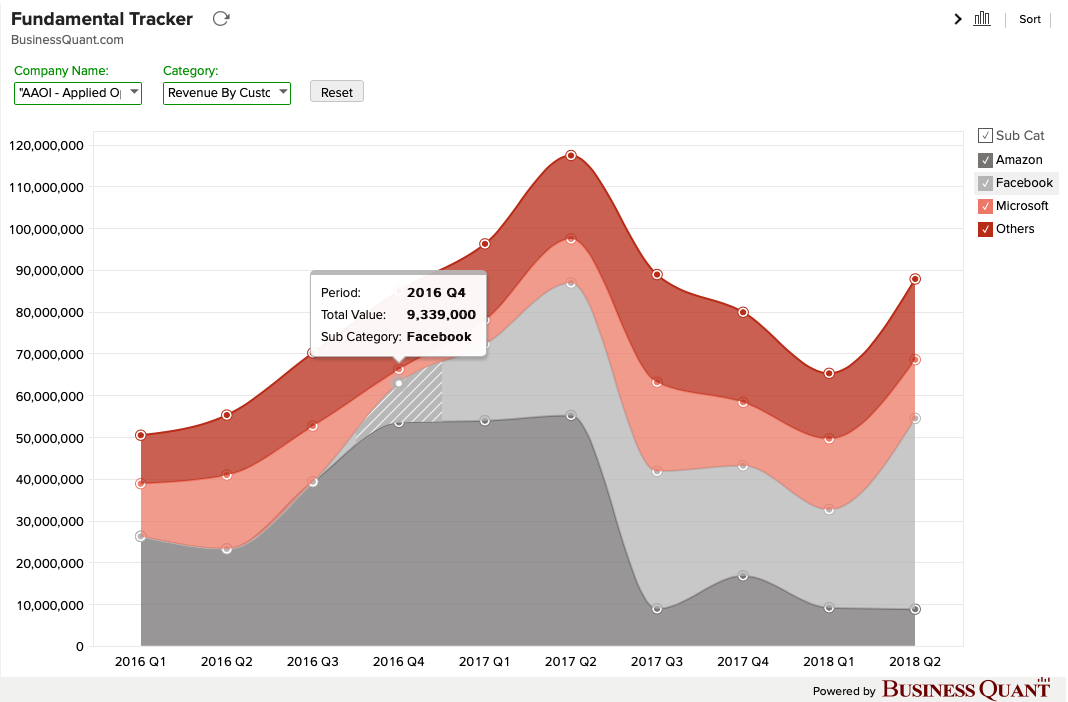
Task: Select the 2017 Q2 peak Others data point
Action: 571,155
